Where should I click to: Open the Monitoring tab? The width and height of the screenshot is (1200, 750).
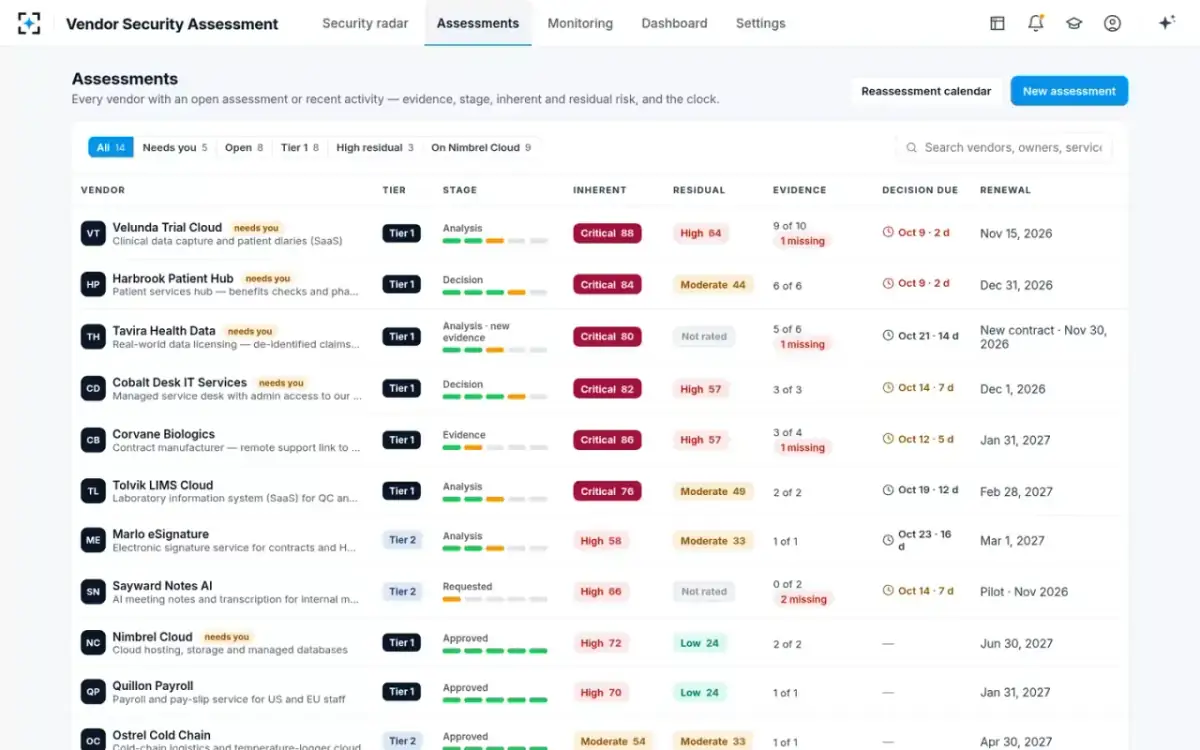pos(580,23)
